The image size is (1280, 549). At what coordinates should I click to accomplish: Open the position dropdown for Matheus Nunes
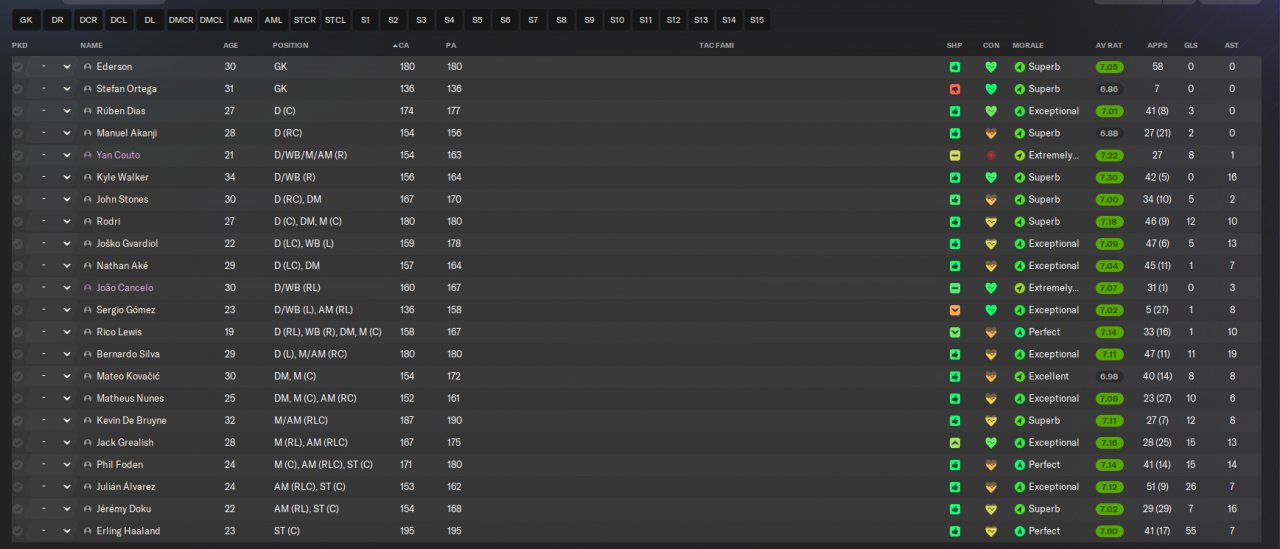[x=52, y=398]
